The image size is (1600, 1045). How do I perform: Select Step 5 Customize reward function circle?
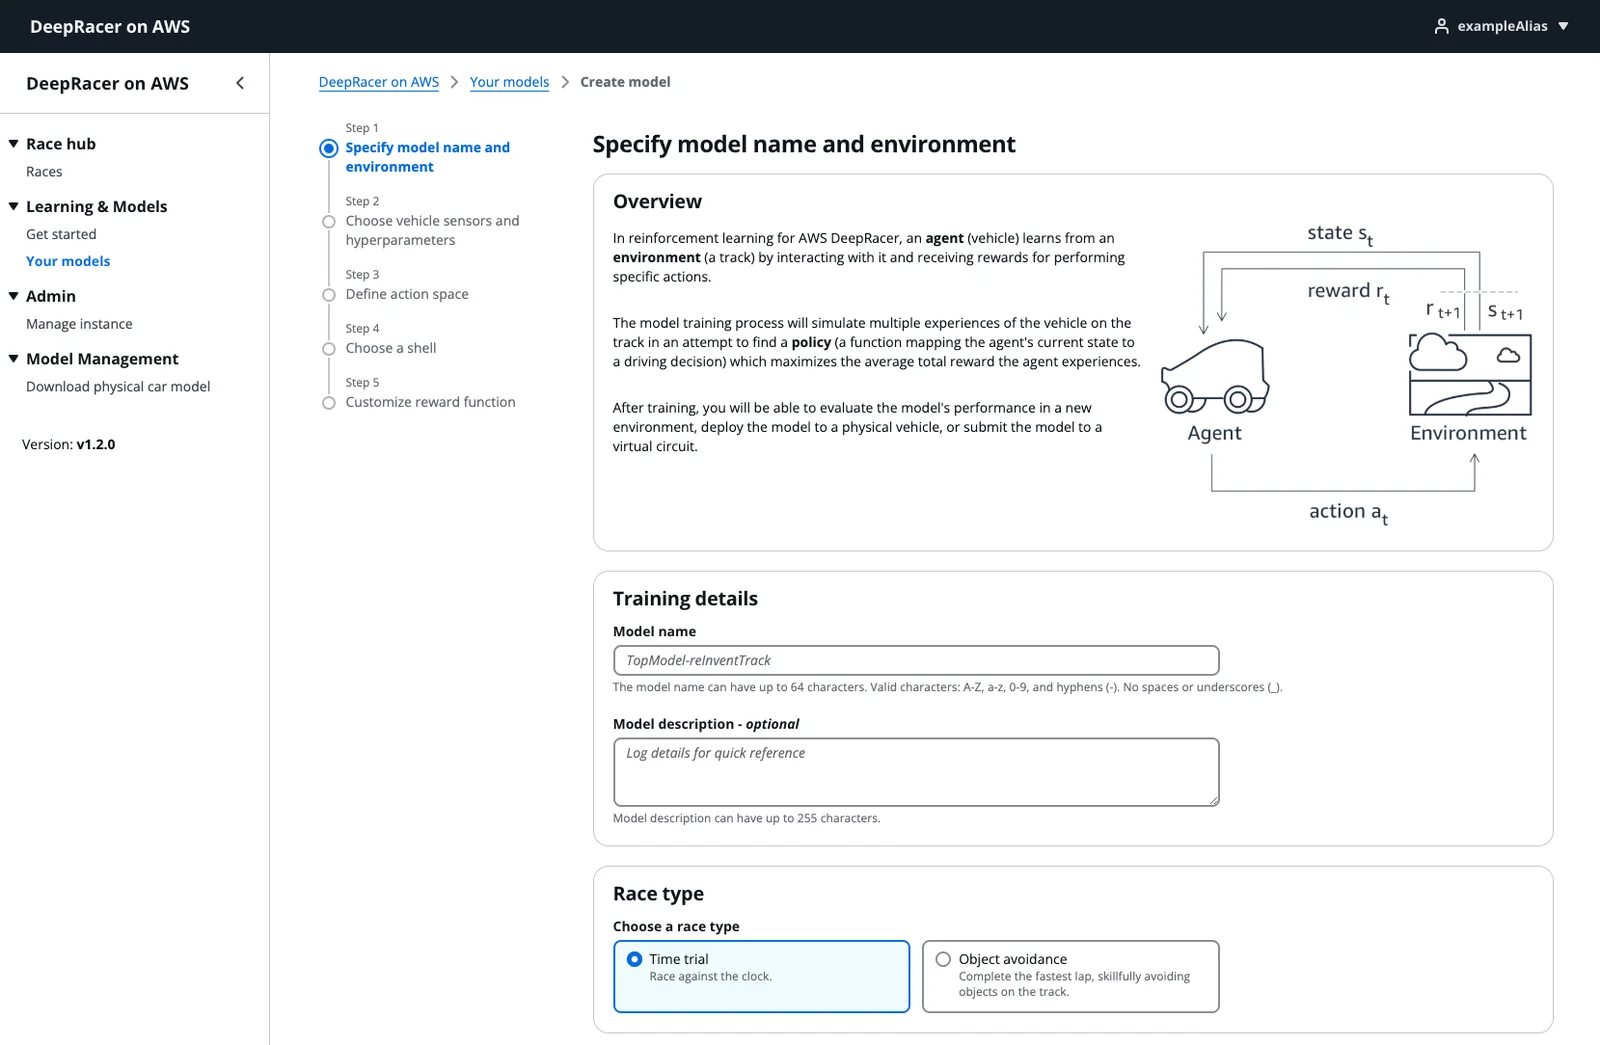tap(329, 403)
